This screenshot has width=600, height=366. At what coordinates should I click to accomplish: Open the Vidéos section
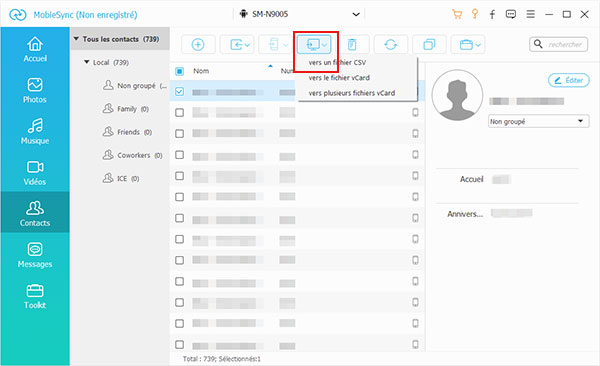coord(35,173)
